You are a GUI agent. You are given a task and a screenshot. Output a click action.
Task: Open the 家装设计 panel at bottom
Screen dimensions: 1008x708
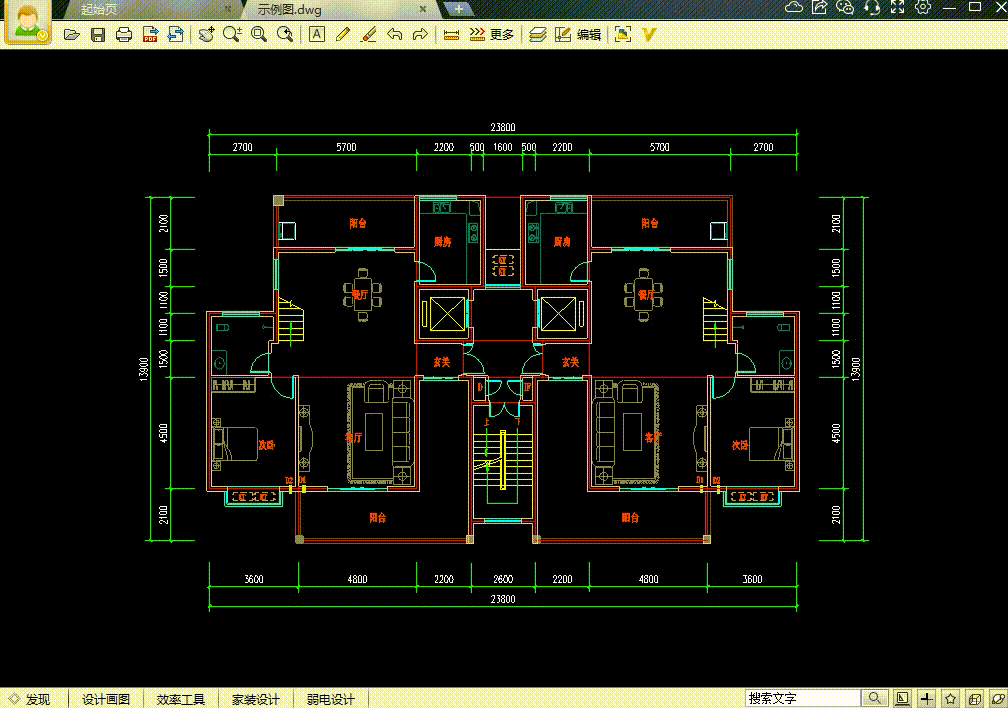click(257, 698)
